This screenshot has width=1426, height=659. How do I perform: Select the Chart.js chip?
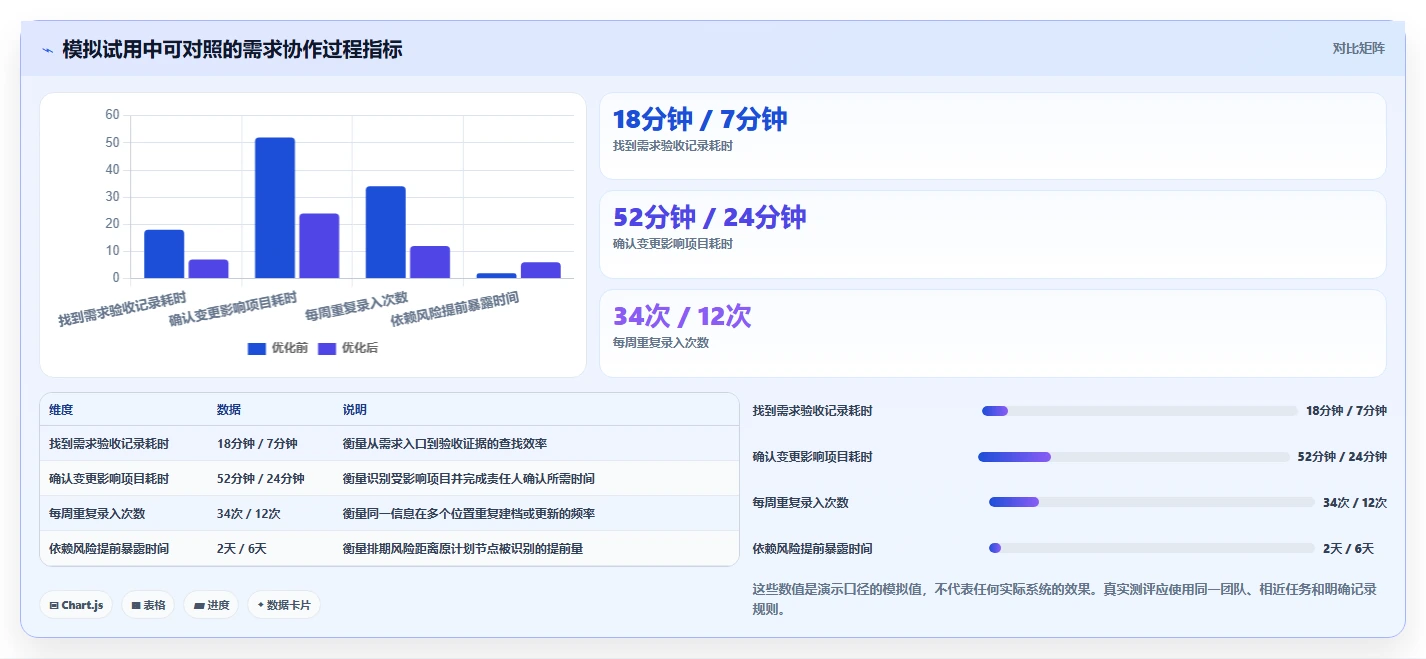[x=77, y=605]
